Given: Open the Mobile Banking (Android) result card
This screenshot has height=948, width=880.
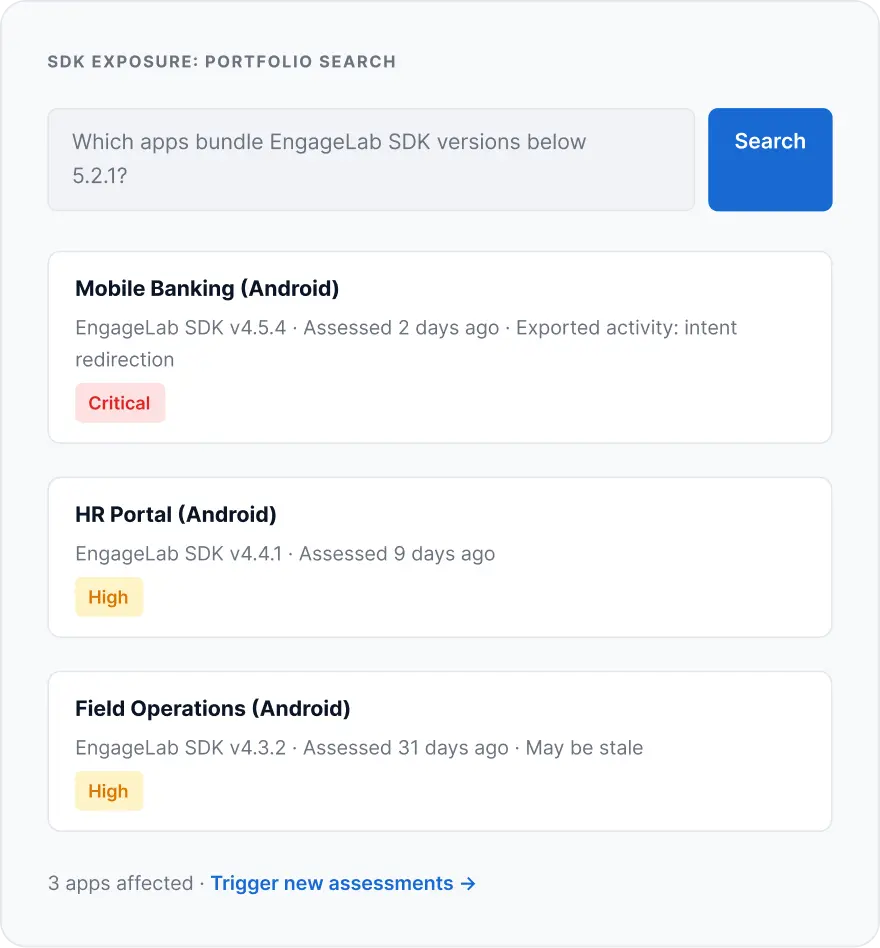Looking at the screenshot, I should (440, 347).
